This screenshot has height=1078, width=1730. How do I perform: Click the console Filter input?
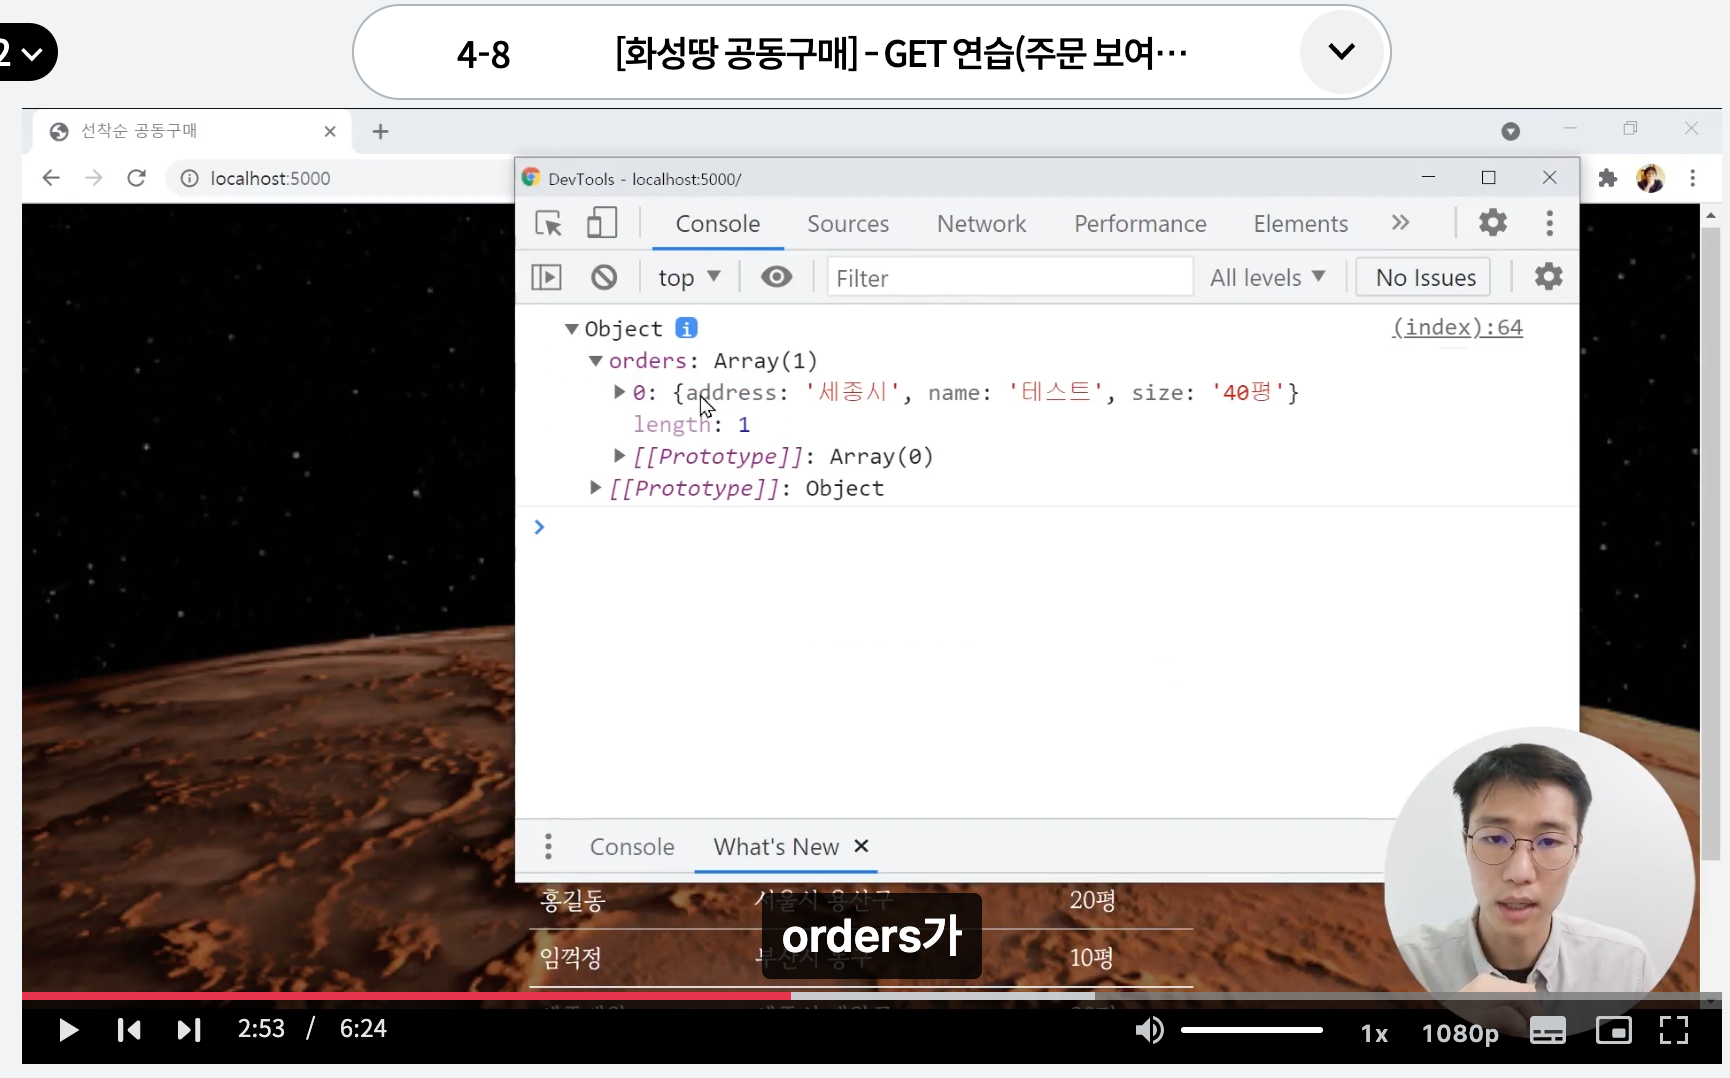(x=1010, y=277)
